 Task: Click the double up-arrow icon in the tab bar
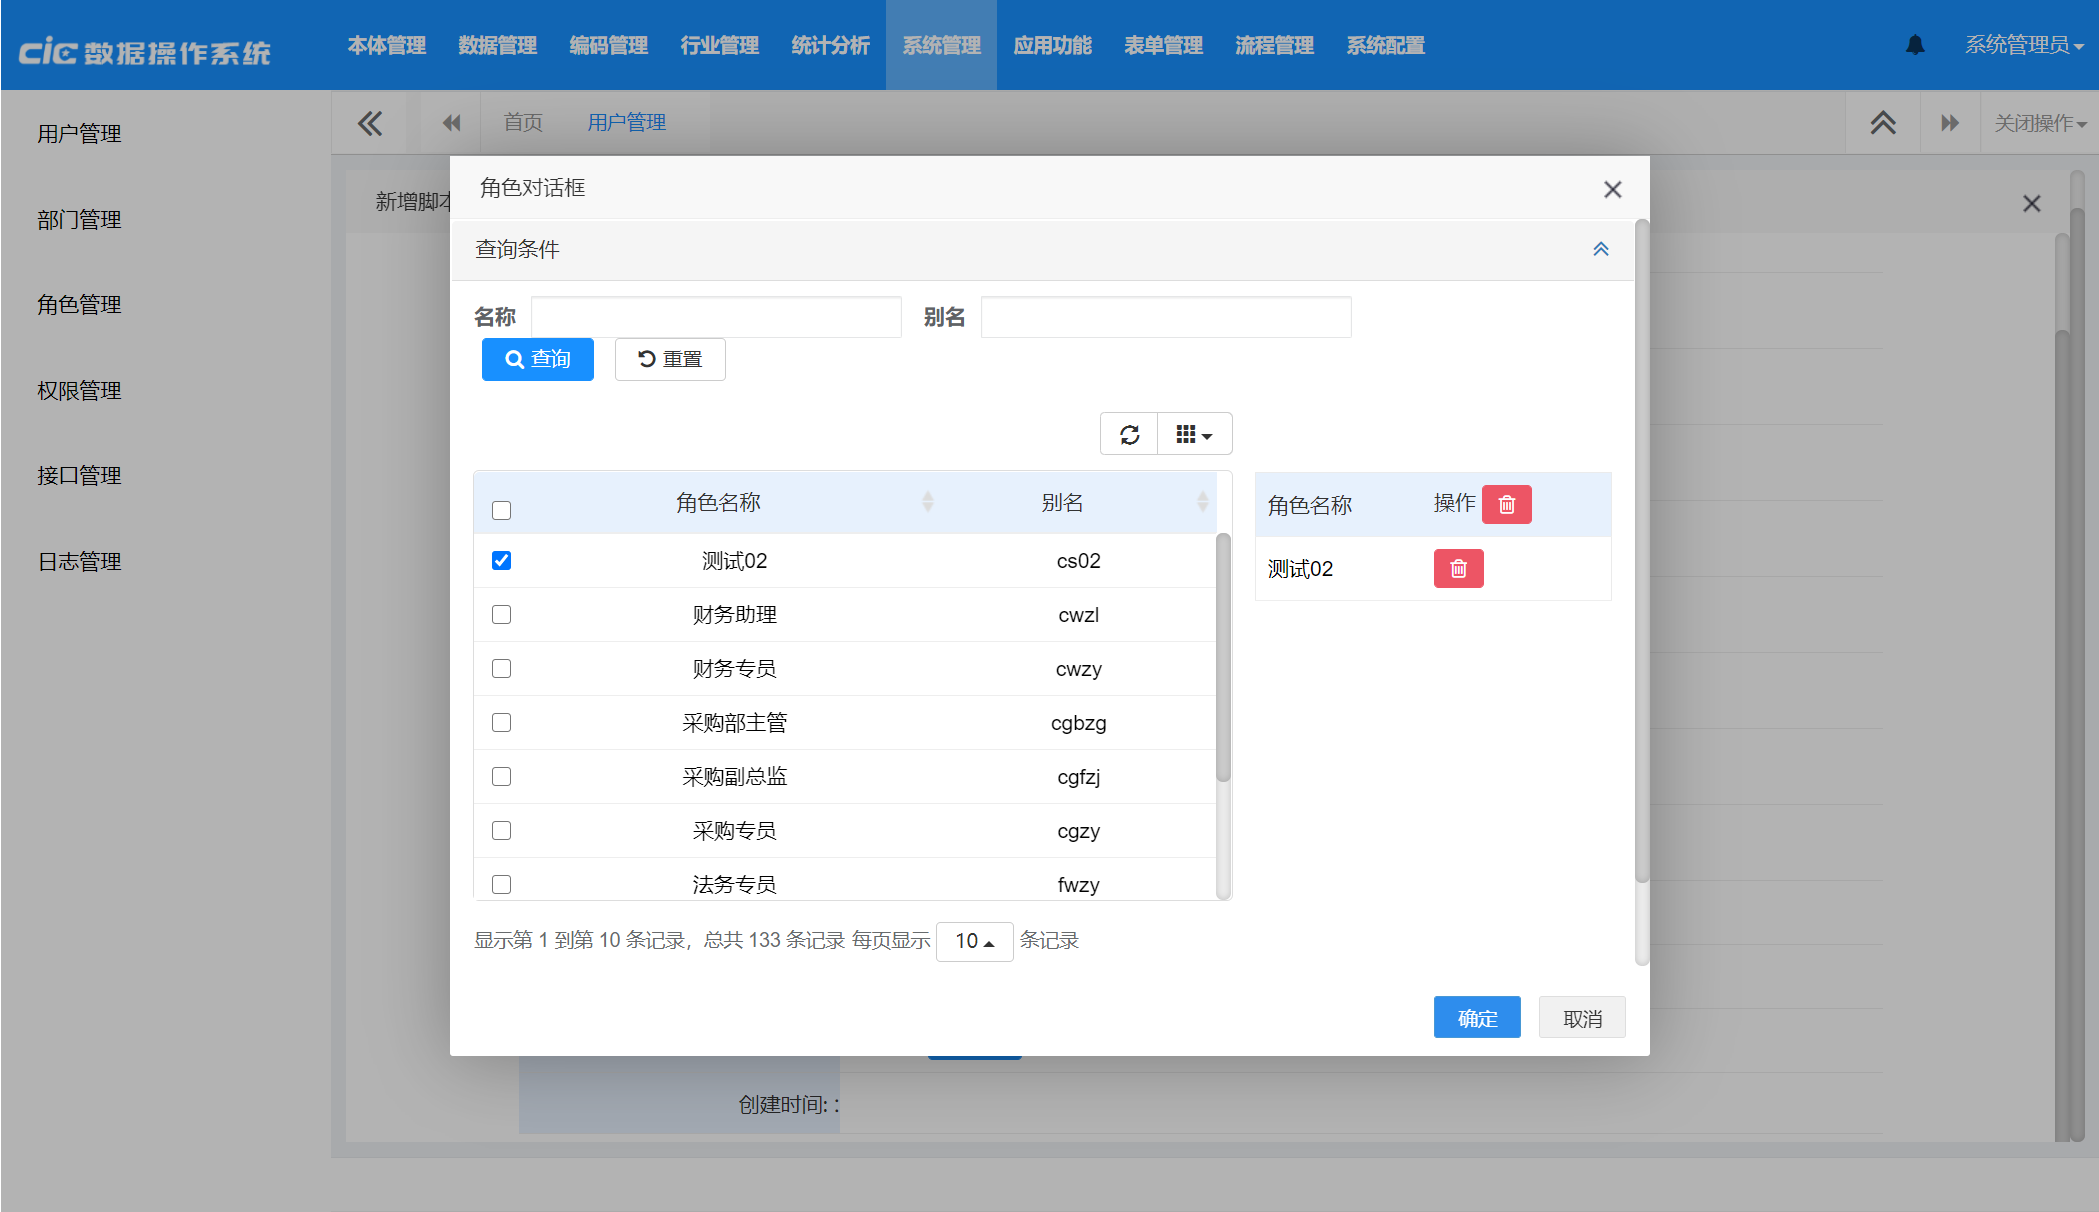1883,123
